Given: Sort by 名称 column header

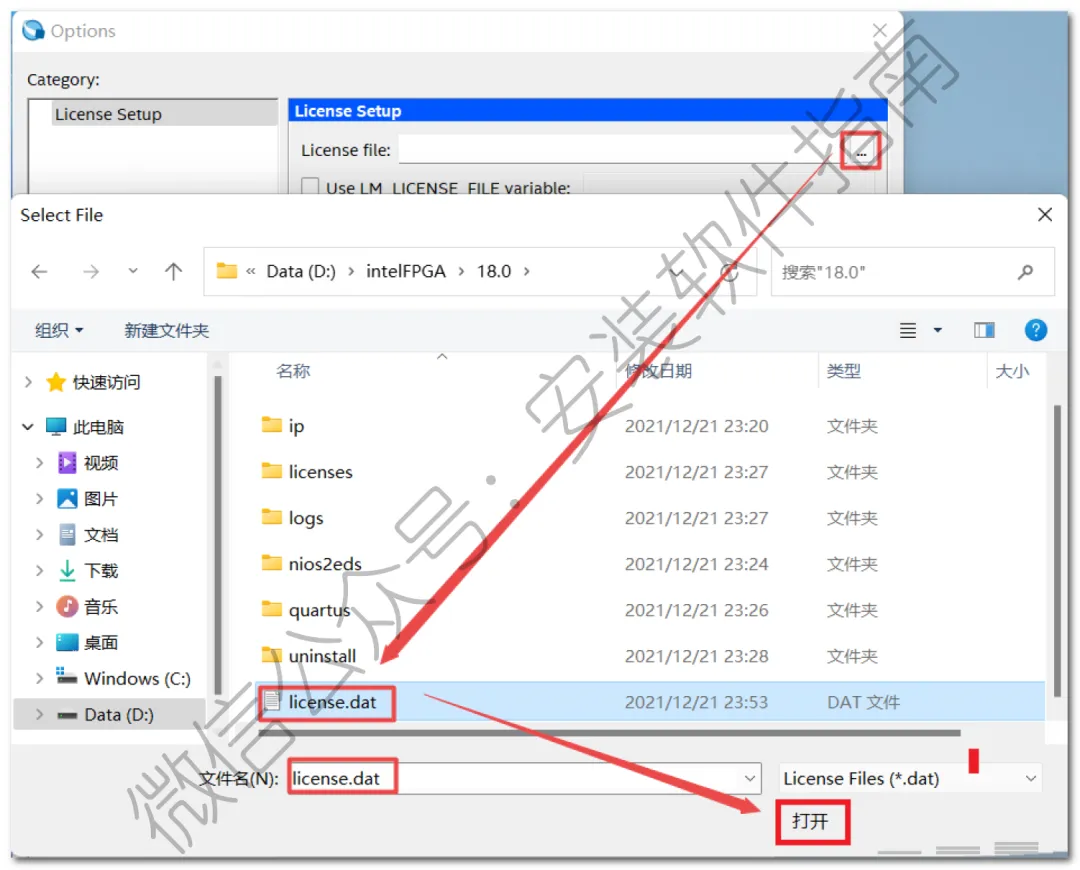Looking at the screenshot, I should [x=293, y=371].
